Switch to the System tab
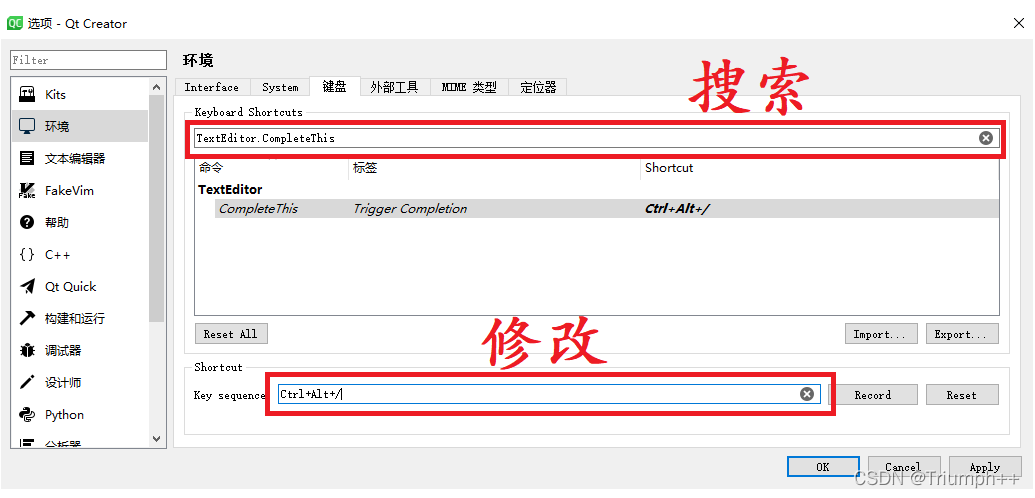Viewport: 1035px width, 498px height. pos(280,87)
